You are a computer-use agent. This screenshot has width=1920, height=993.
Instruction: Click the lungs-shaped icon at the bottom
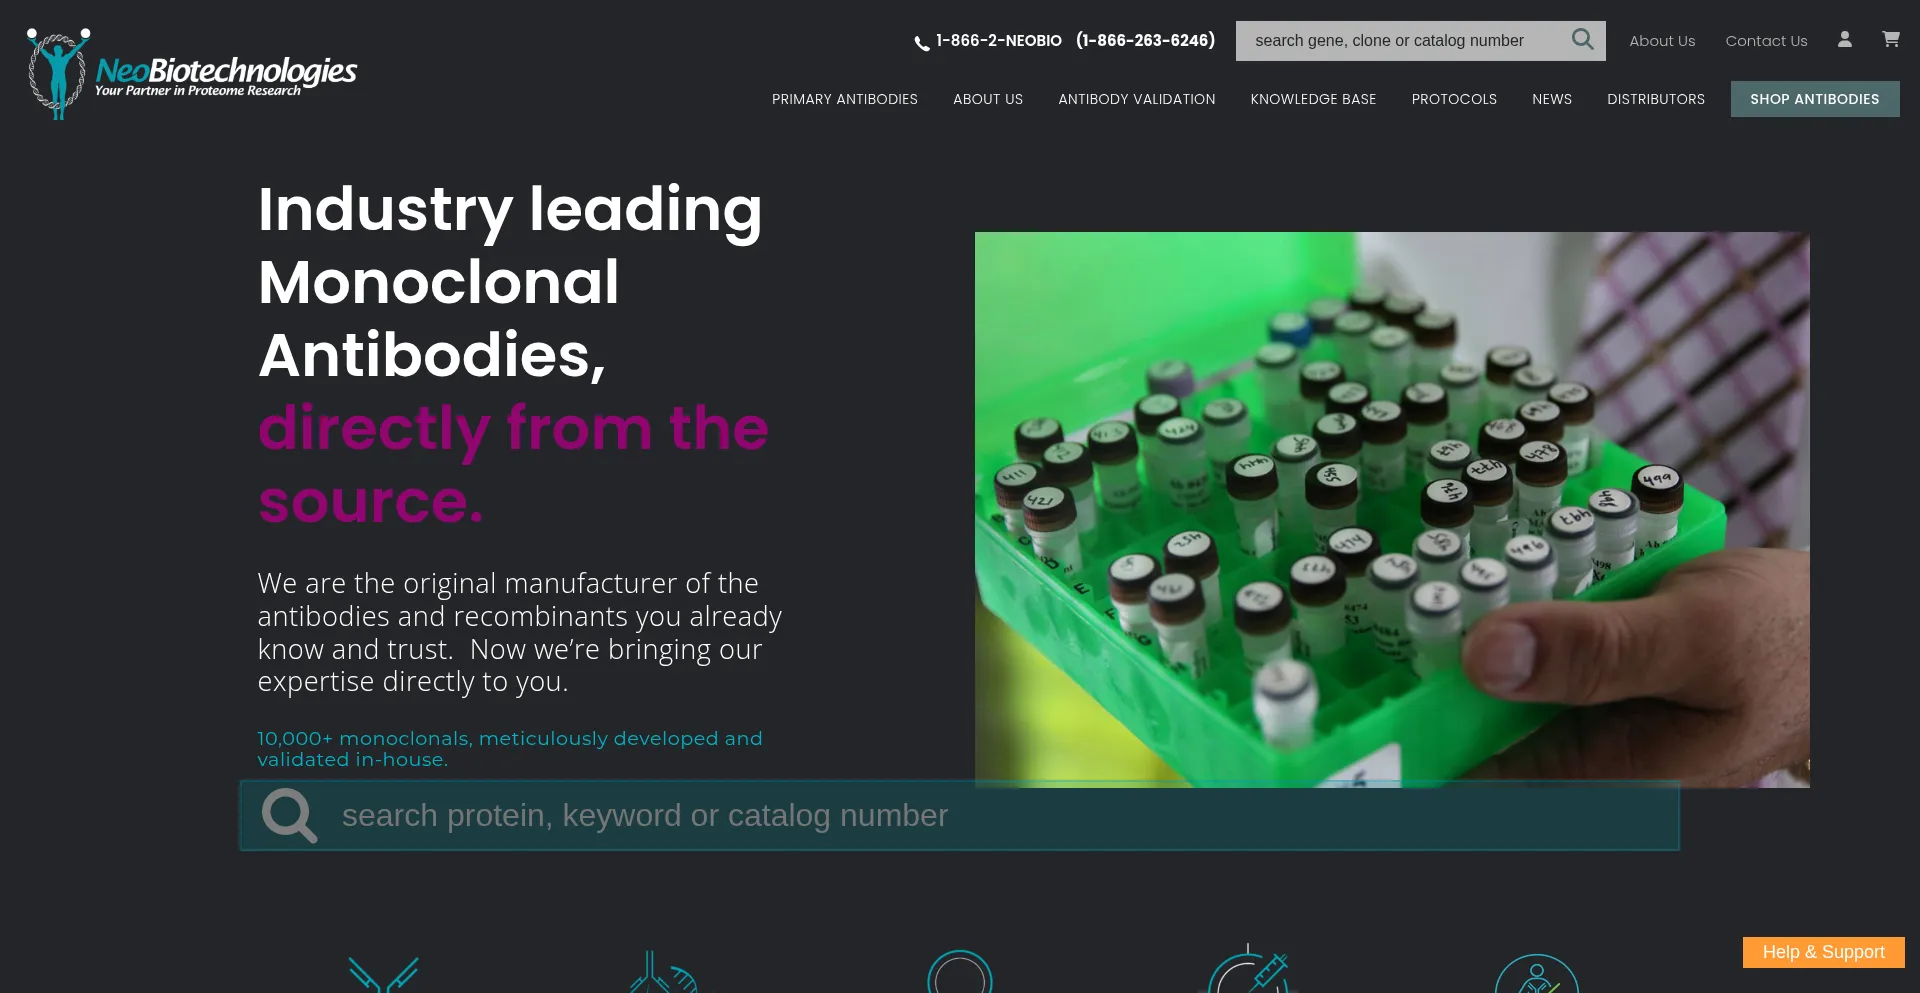662,972
